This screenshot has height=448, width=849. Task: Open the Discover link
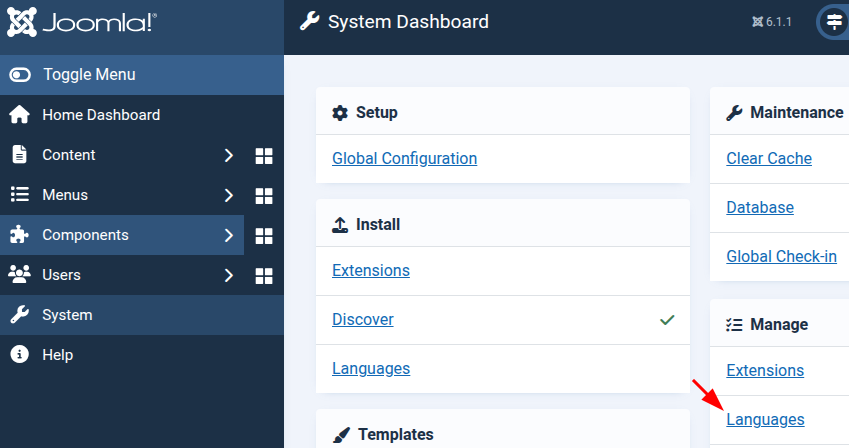point(363,319)
